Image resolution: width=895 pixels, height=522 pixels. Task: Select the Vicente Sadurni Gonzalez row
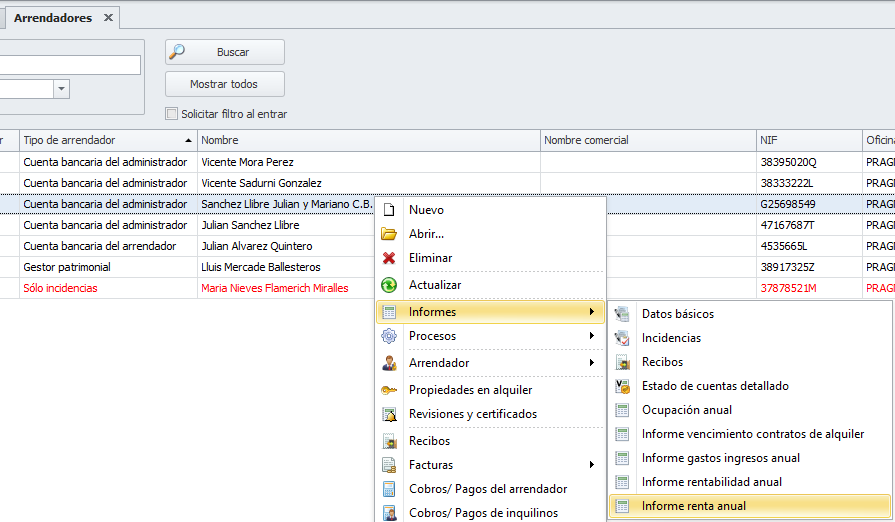[448, 183]
